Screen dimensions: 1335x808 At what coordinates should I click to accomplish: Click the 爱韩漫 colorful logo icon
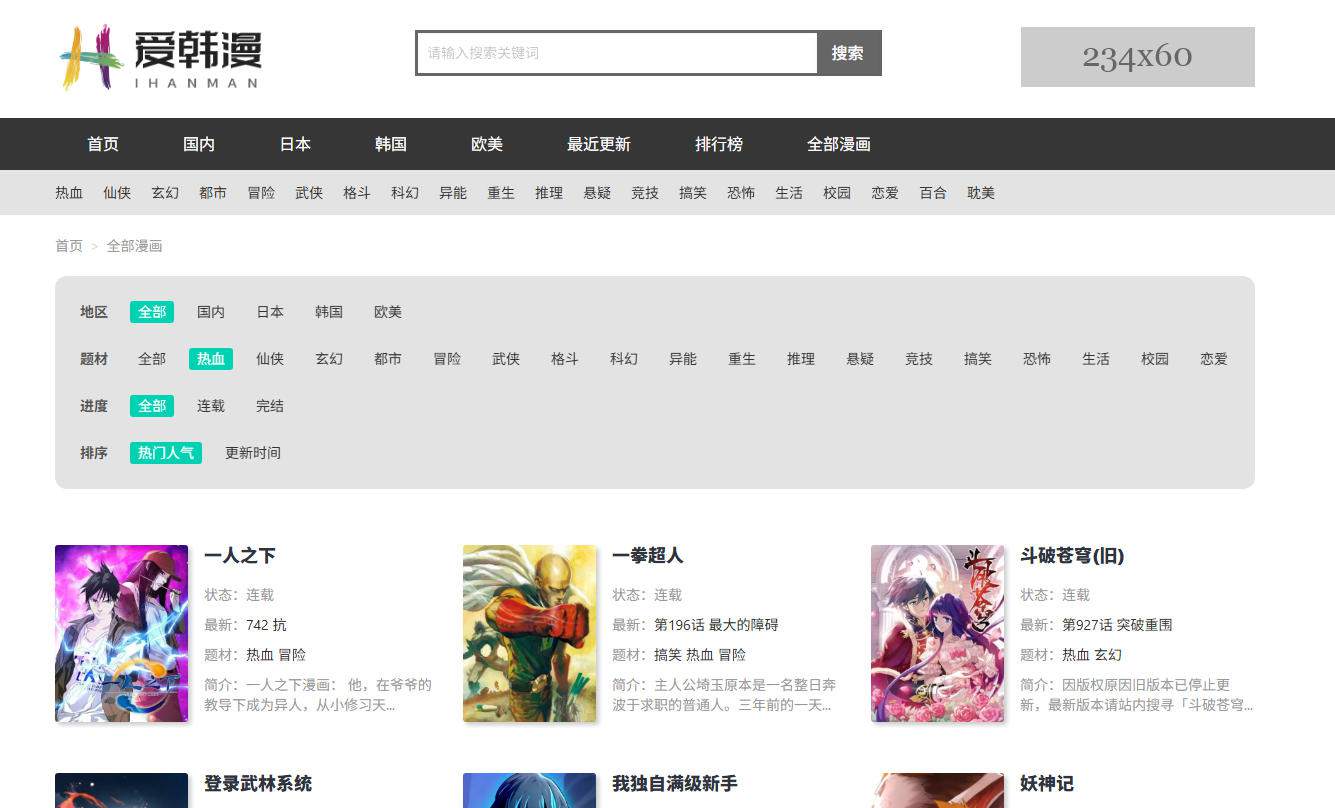pos(85,55)
